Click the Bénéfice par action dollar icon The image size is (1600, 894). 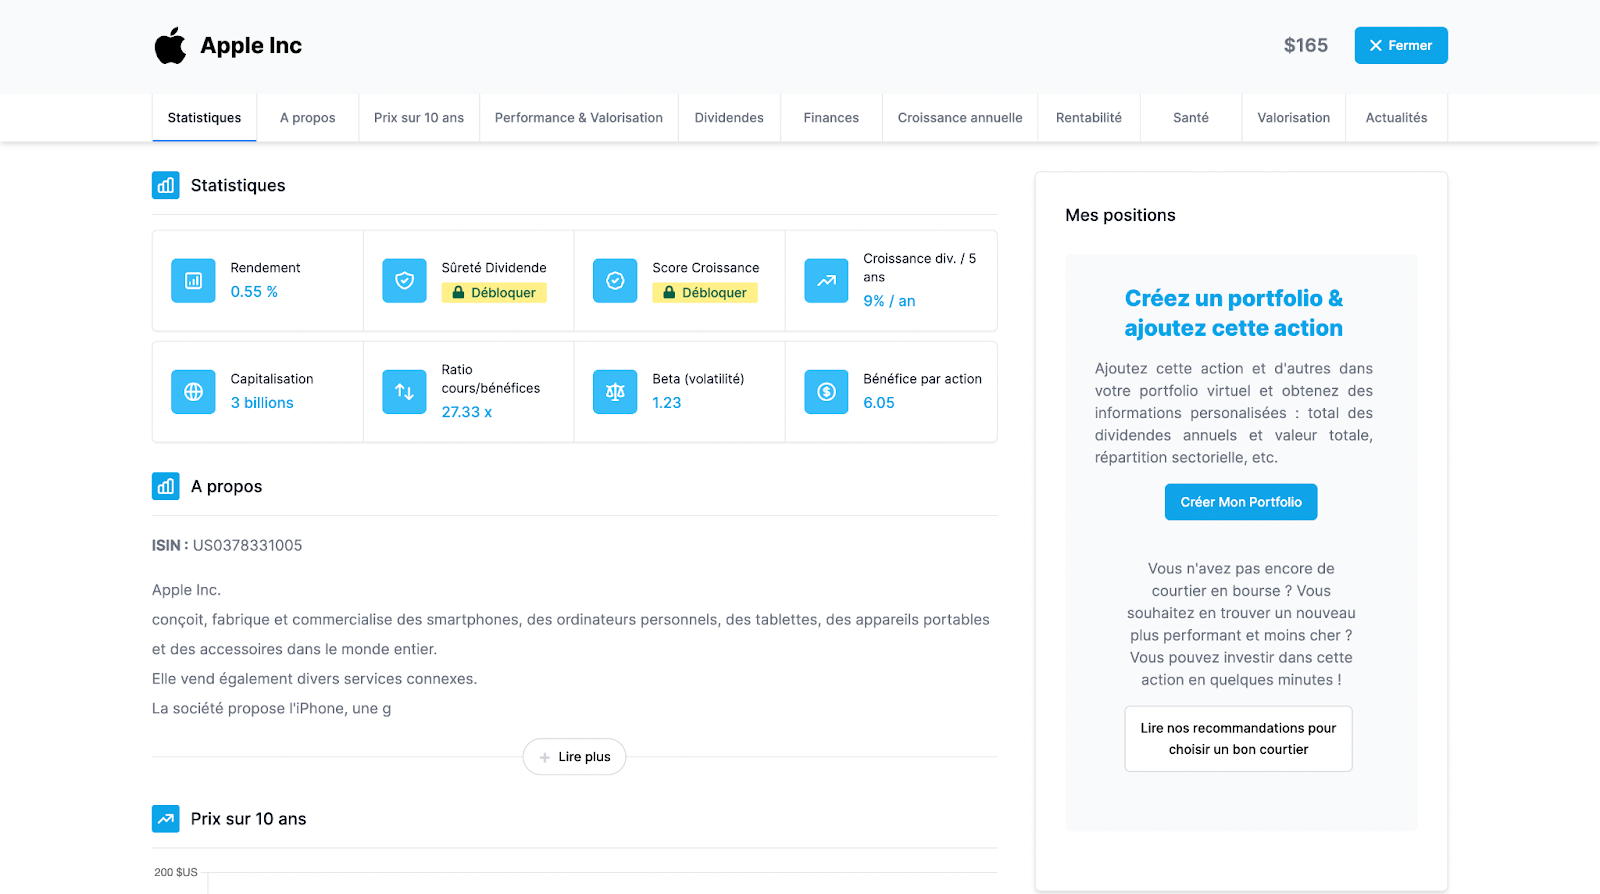(x=826, y=392)
